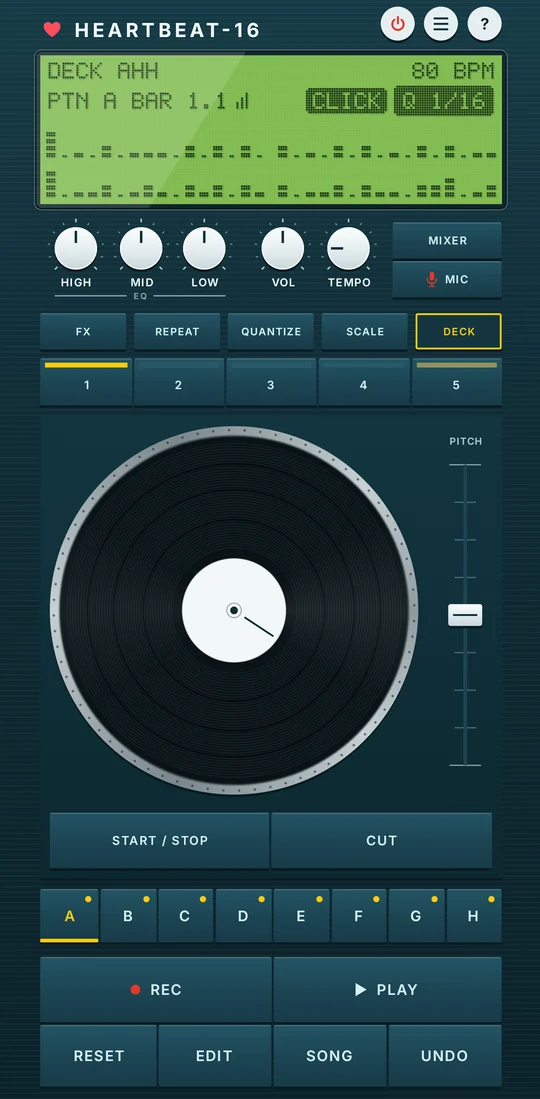Select pattern F
This screenshot has height=1099, width=540.
[358, 916]
